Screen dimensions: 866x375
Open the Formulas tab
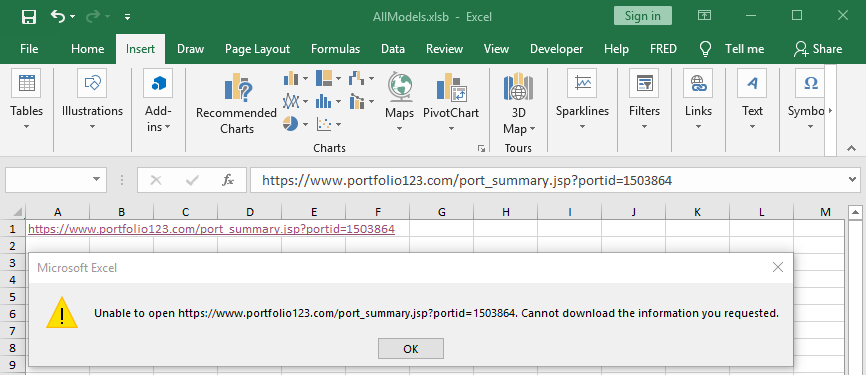click(335, 49)
